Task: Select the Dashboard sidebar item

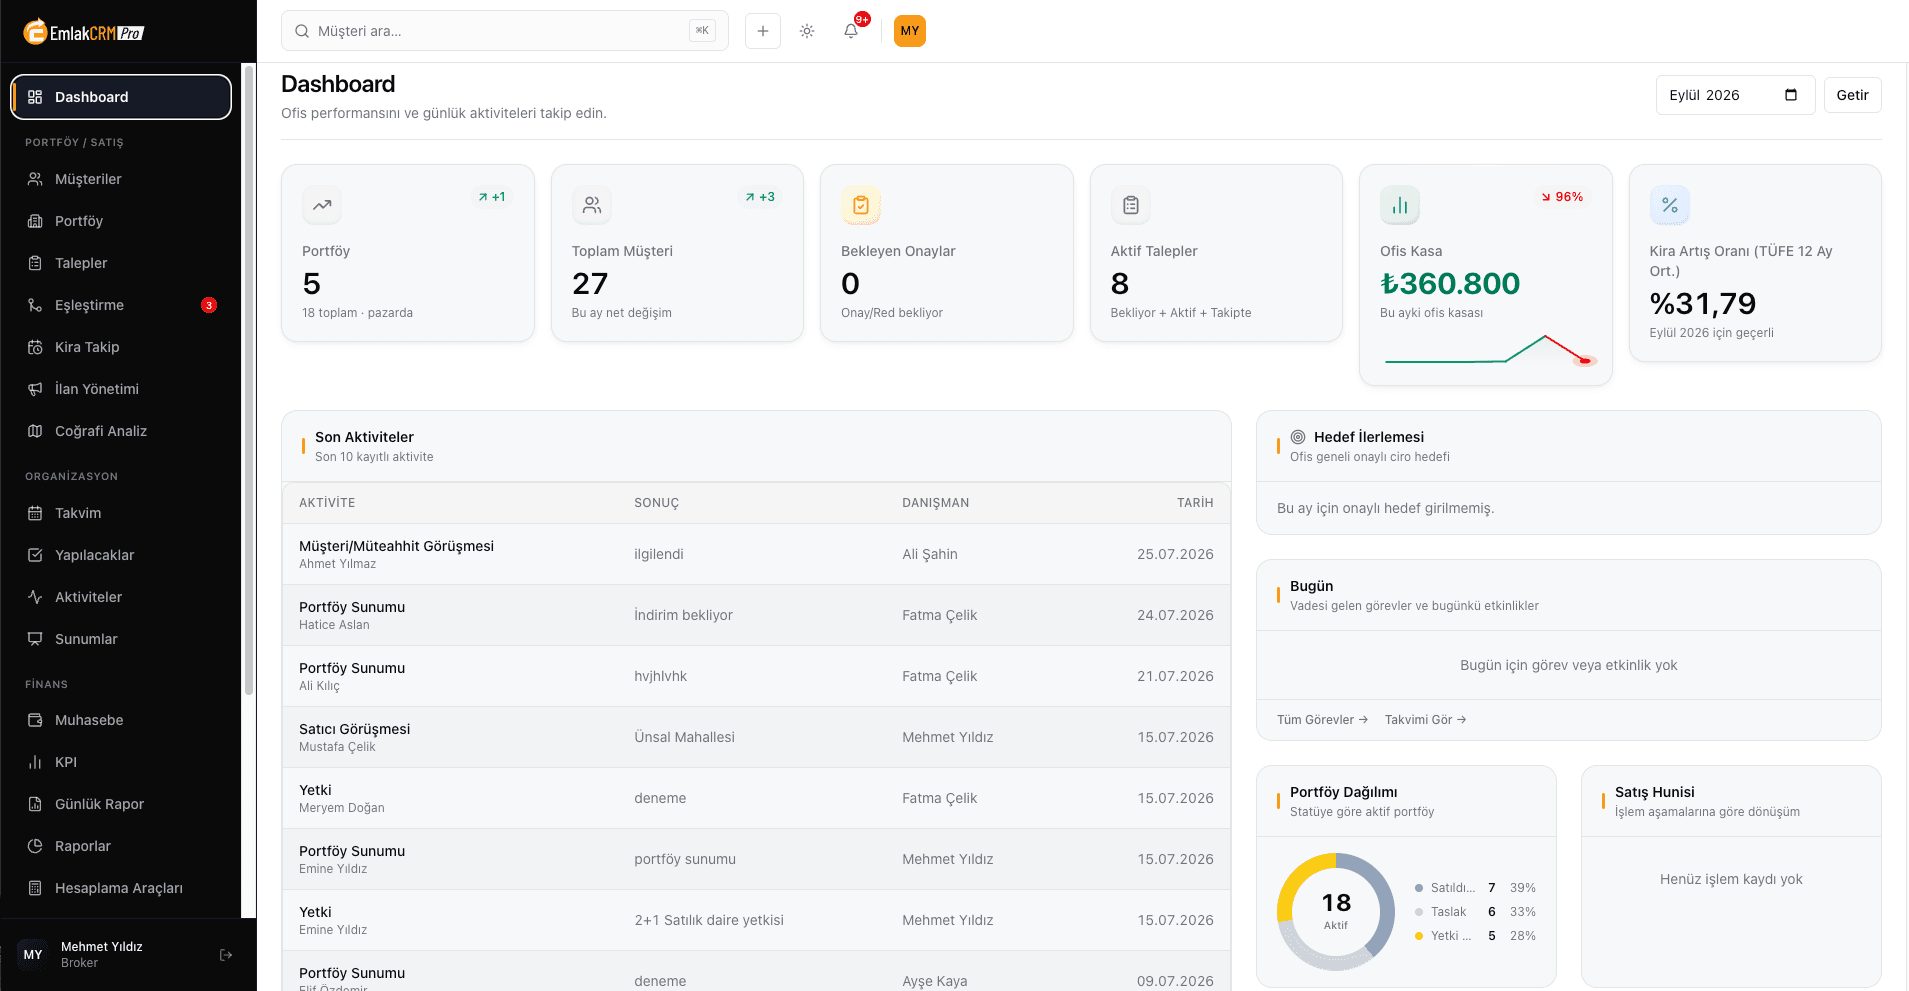Action: click(121, 97)
